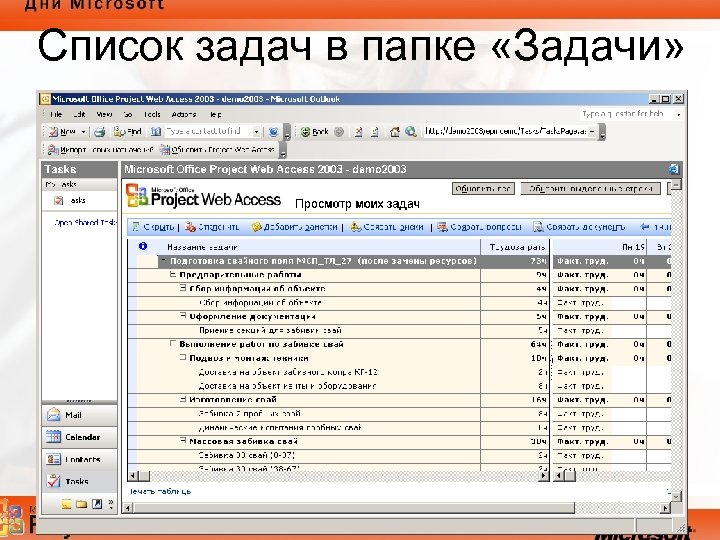The image size is (720, 540).
Task: Click the Type a question for help box
Action: tap(626, 114)
